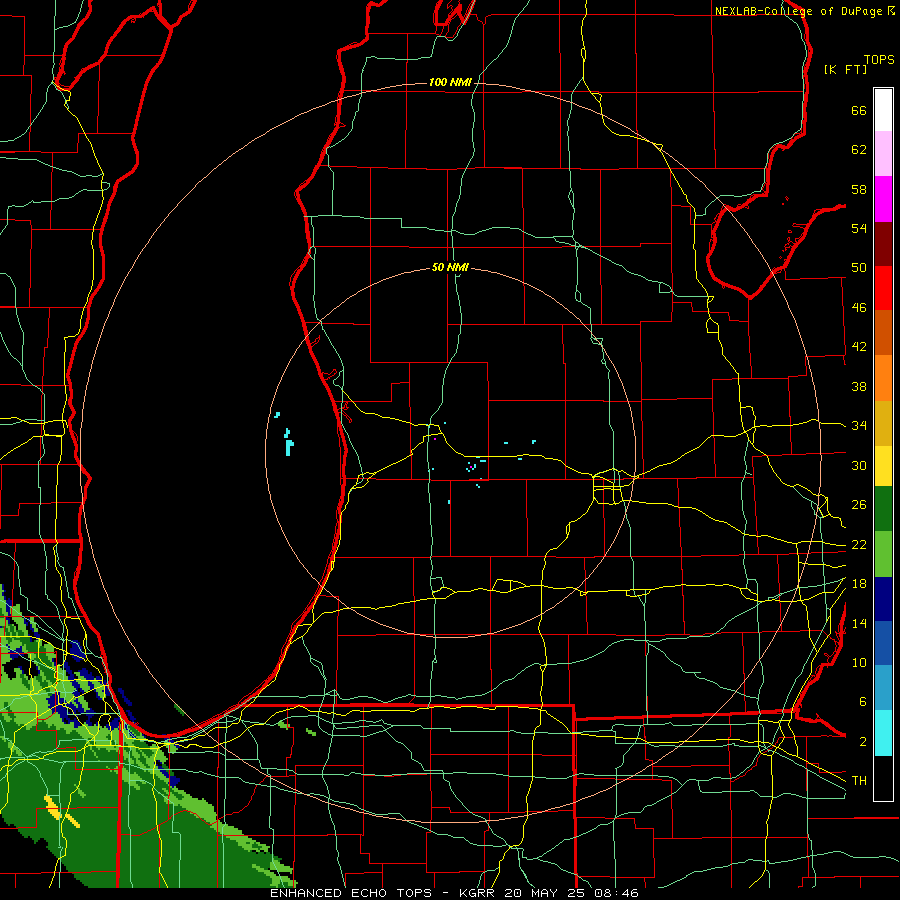The width and height of the screenshot is (900, 900).
Task: Click the navy blue legend swatch
Action: pyautogui.click(x=883, y=599)
